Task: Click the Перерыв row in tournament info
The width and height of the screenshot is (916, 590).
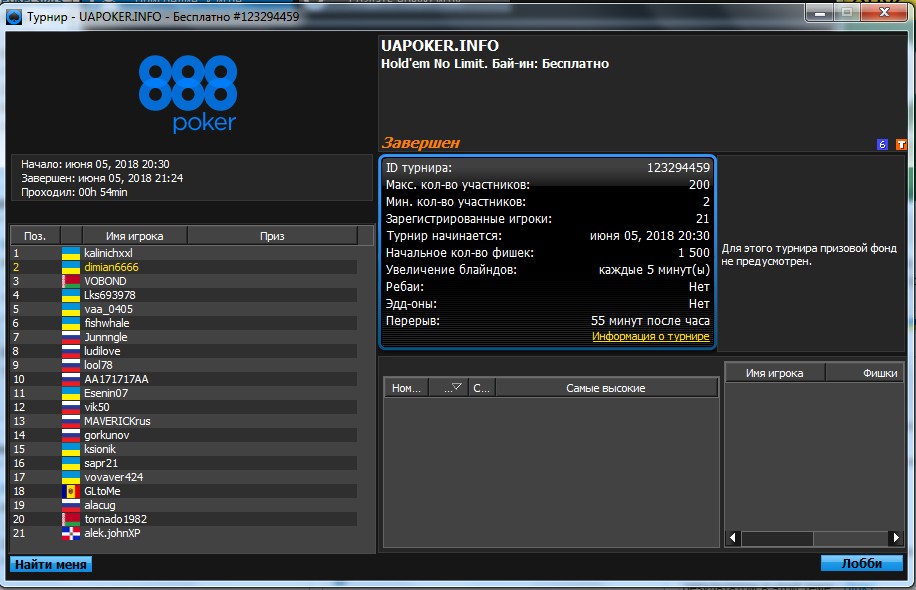Action: 547,321
